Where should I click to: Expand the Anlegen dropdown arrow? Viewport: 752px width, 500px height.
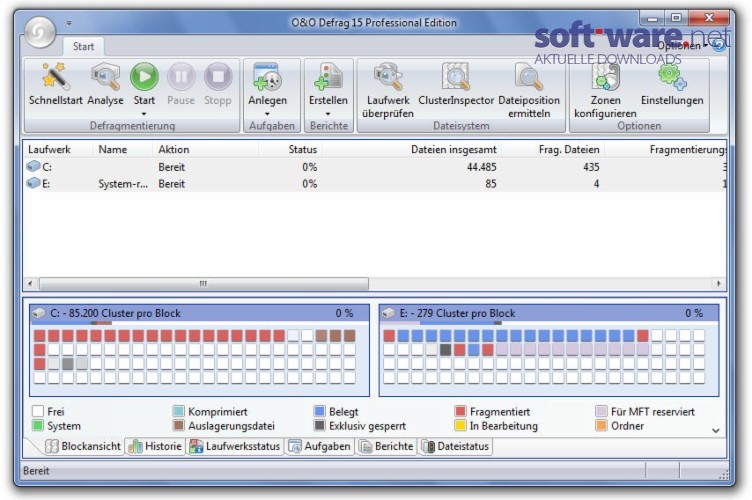267,114
